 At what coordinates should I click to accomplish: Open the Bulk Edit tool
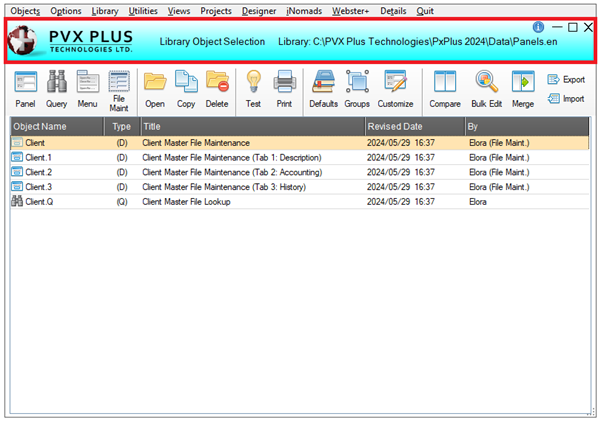[x=487, y=88]
